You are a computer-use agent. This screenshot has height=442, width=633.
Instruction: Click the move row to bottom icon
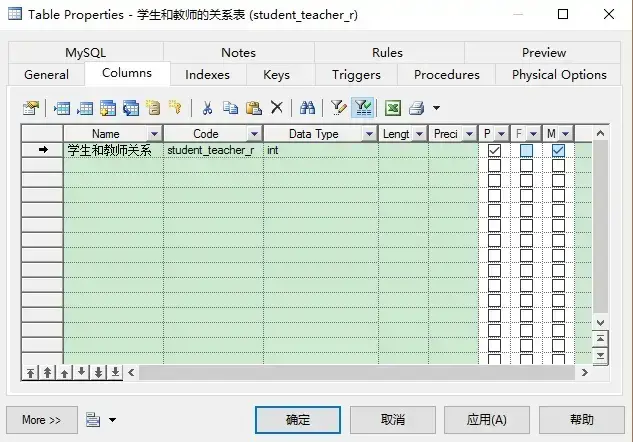click(115, 373)
